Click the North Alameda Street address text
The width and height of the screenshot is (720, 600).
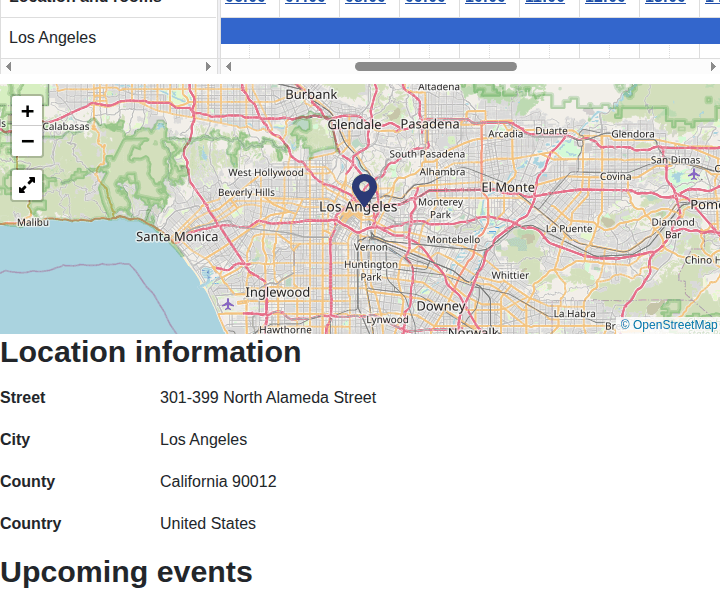268,398
